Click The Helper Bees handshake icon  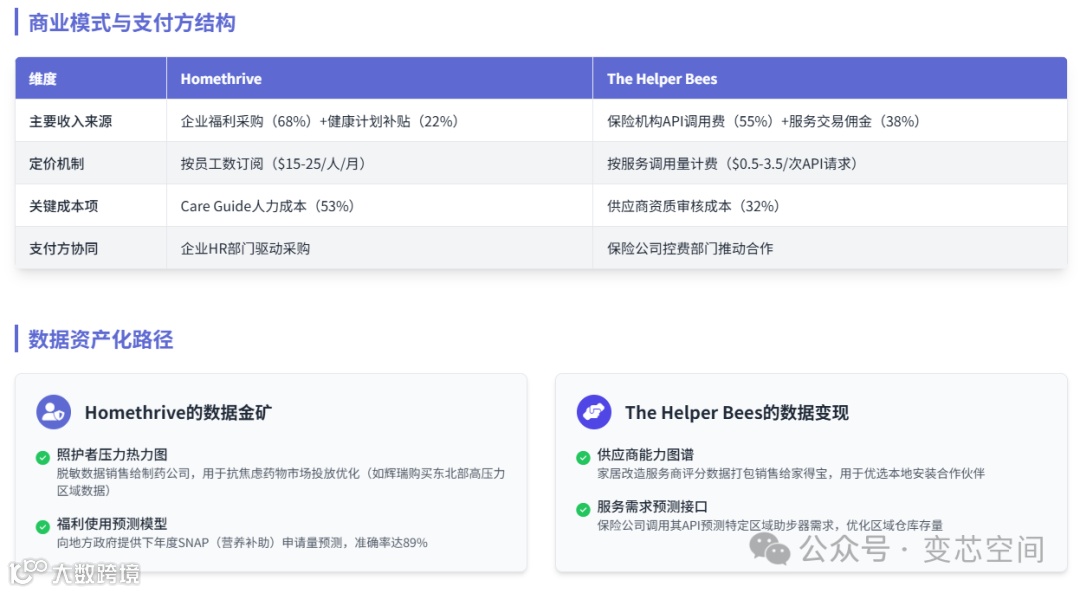click(594, 412)
